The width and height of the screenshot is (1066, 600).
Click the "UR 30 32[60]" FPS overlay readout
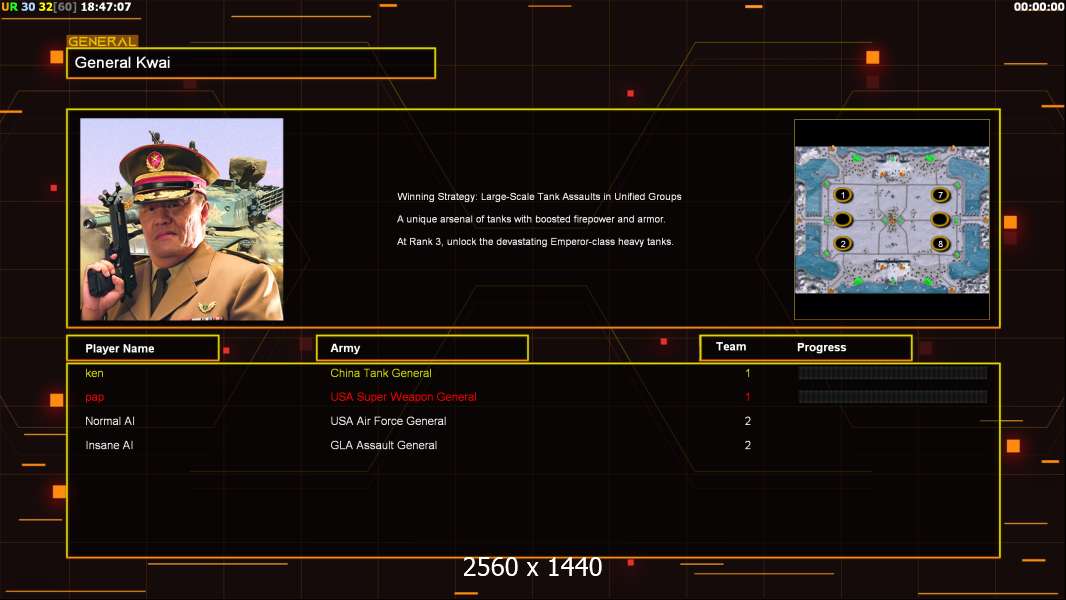pos(39,7)
